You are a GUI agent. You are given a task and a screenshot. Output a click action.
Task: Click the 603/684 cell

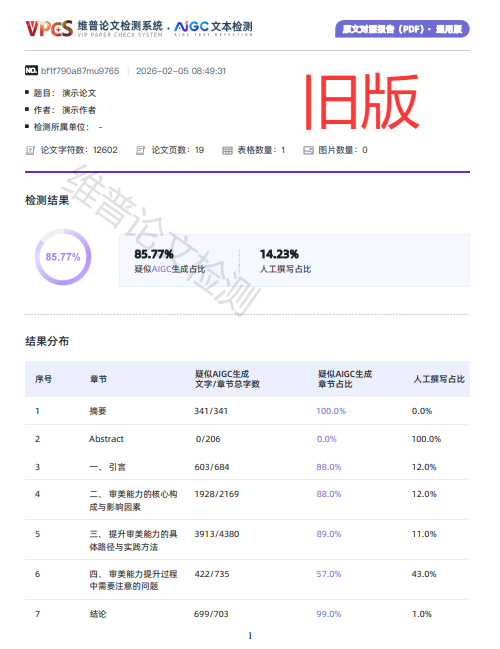click(212, 467)
